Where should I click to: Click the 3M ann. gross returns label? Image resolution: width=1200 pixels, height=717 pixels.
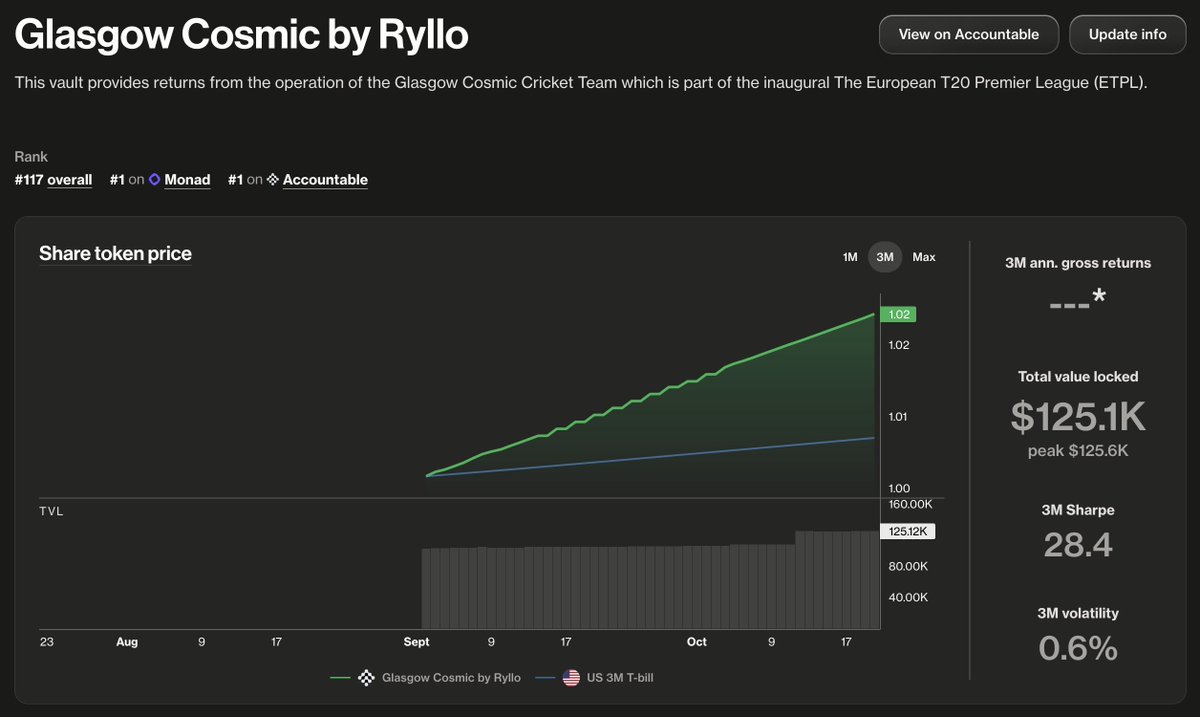coord(1078,263)
